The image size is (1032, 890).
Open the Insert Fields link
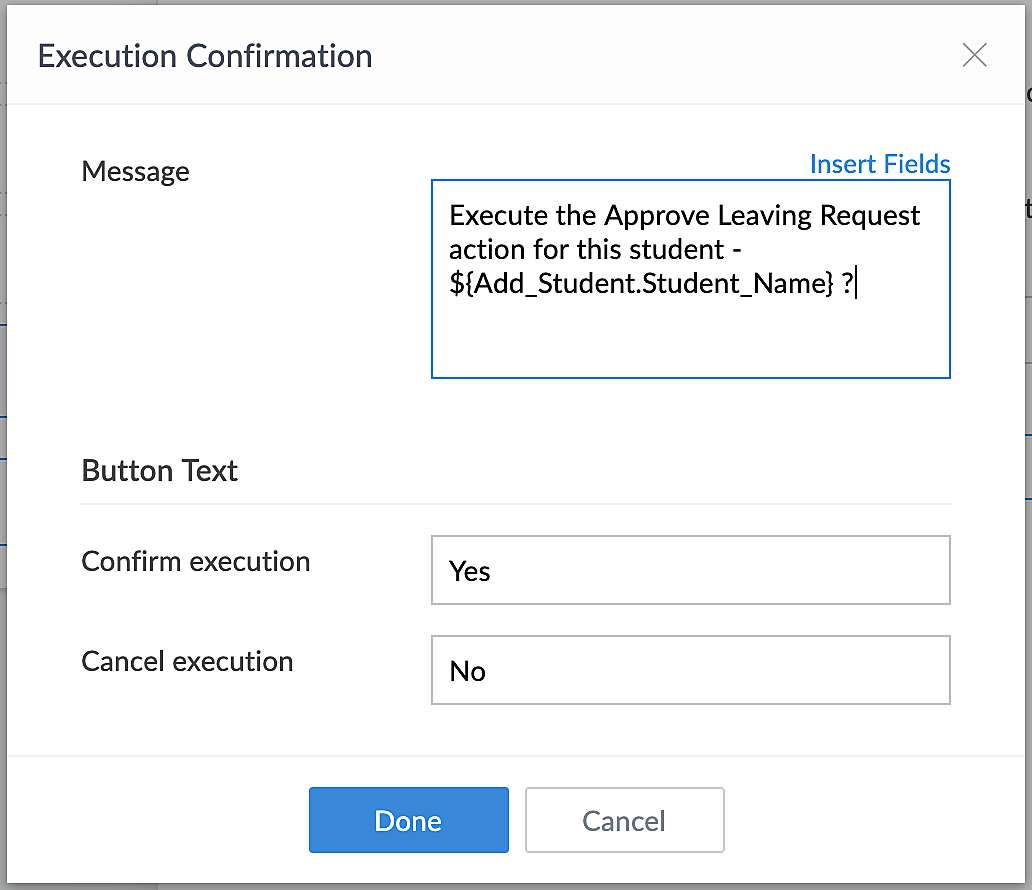click(880, 164)
